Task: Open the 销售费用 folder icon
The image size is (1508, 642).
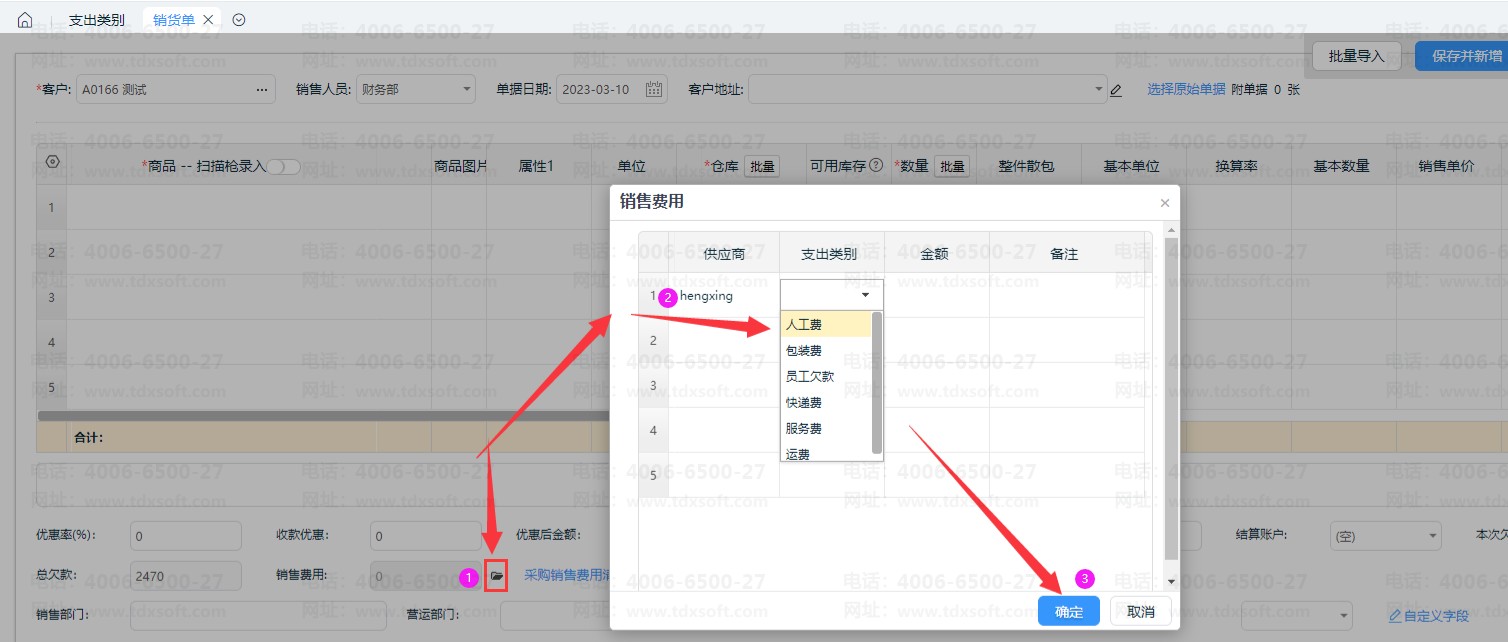Action: [x=497, y=577]
